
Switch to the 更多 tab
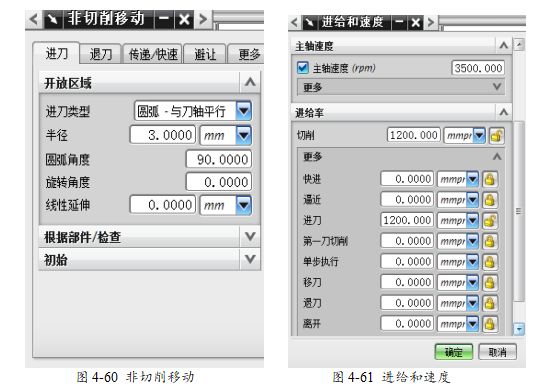pos(247,54)
